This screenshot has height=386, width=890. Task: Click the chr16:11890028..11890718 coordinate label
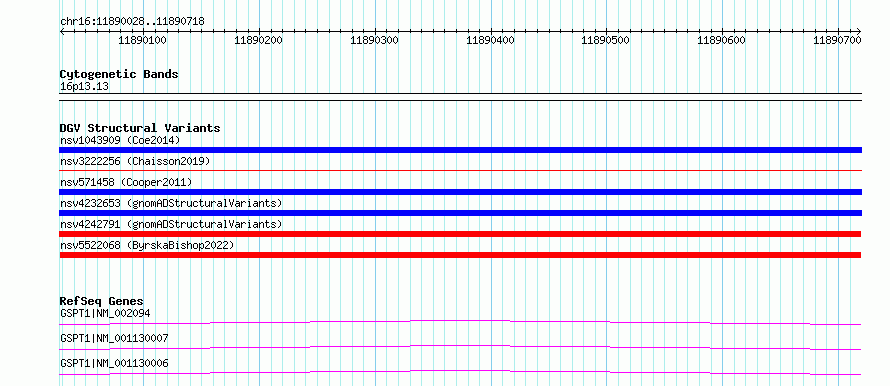132,21
